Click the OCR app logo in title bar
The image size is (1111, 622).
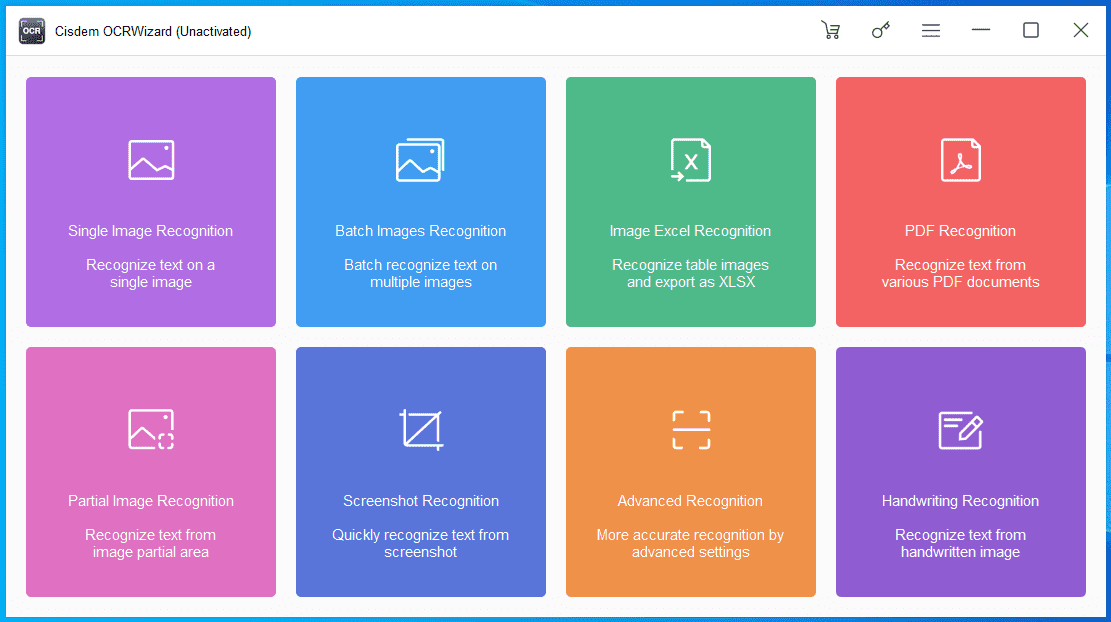(31, 31)
